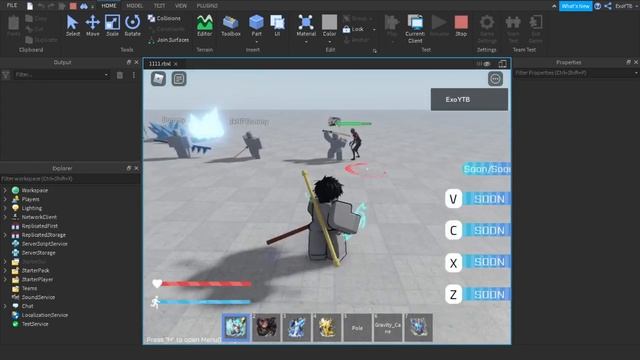Click the Explorer filter workspace field
640x360 pixels.
70,179
